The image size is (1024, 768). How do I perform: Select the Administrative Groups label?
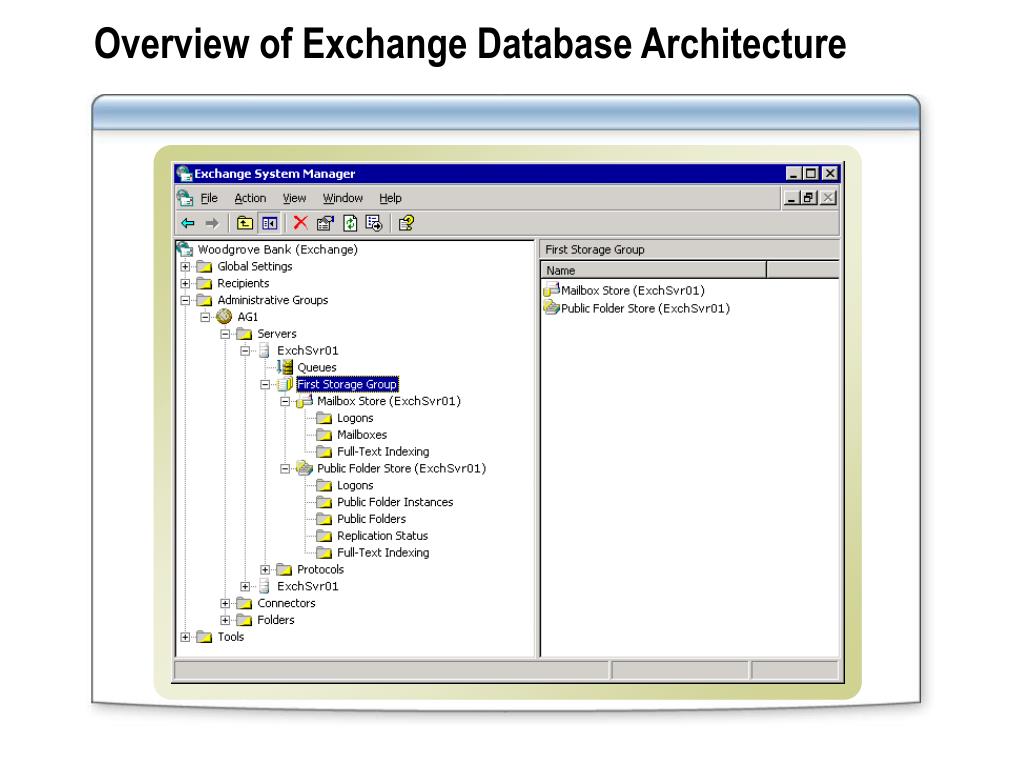(273, 300)
